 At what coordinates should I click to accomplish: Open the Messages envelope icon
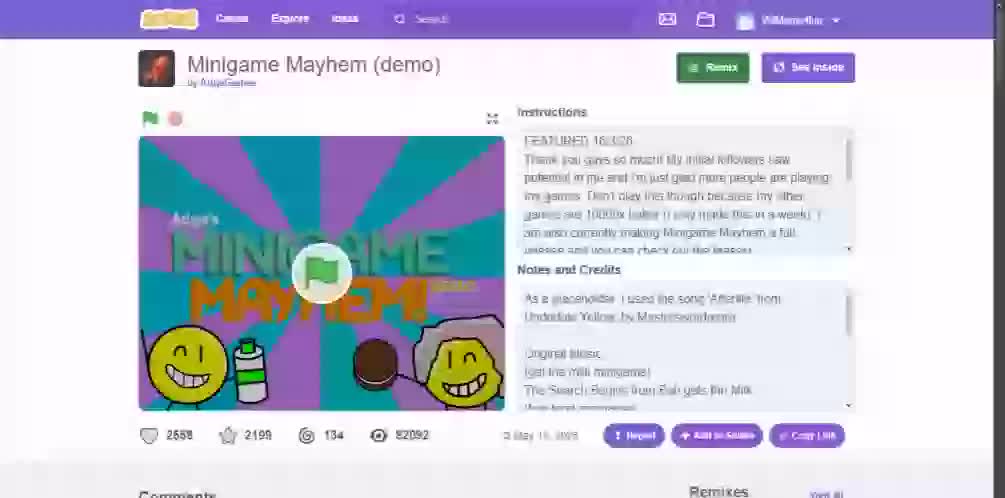pos(667,19)
